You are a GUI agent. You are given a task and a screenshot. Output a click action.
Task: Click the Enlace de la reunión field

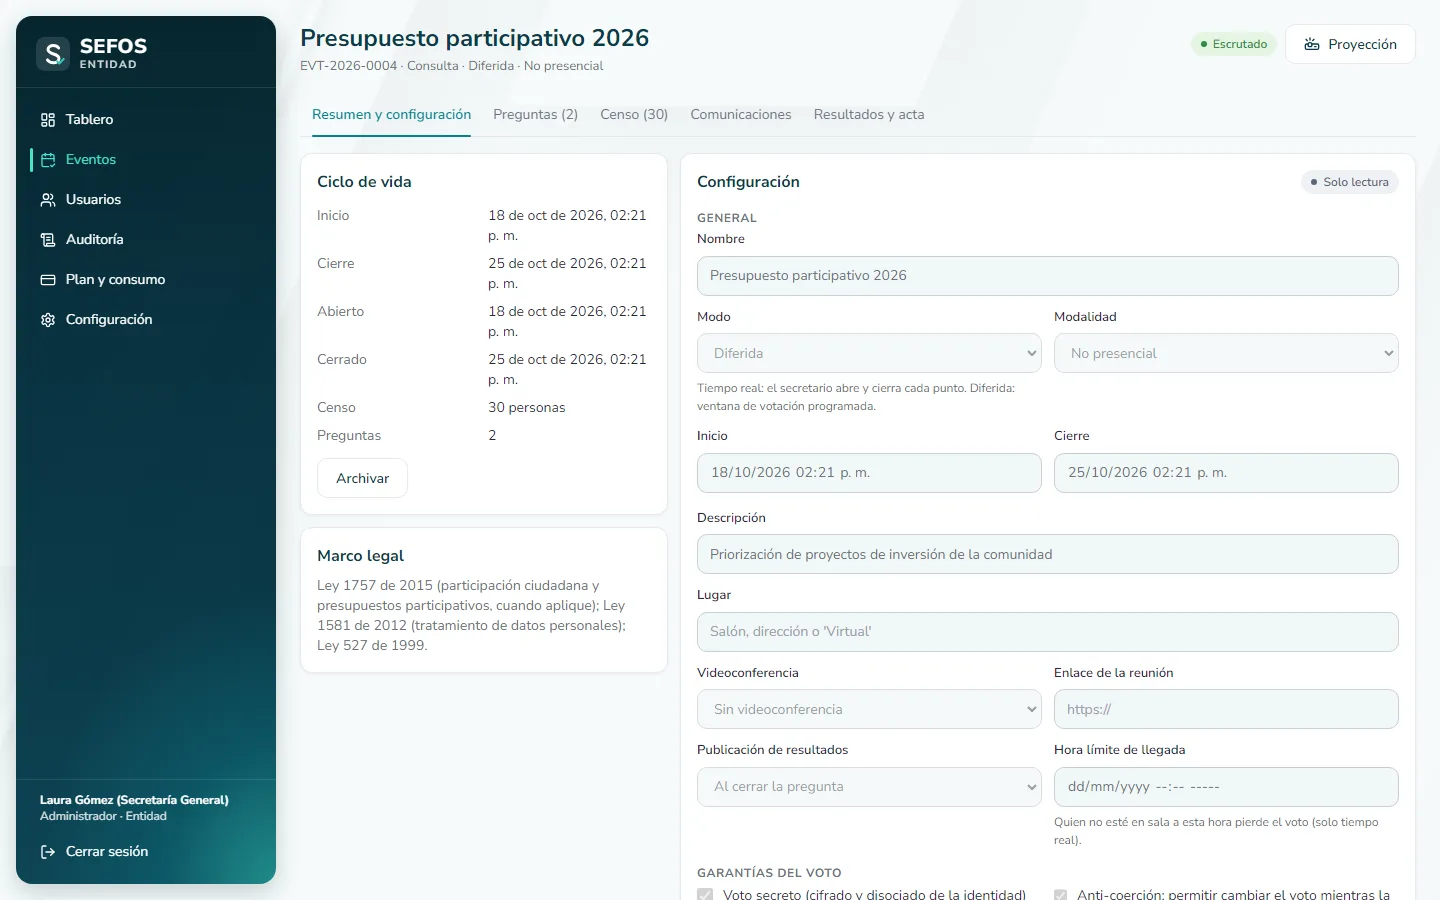pos(1226,709)
